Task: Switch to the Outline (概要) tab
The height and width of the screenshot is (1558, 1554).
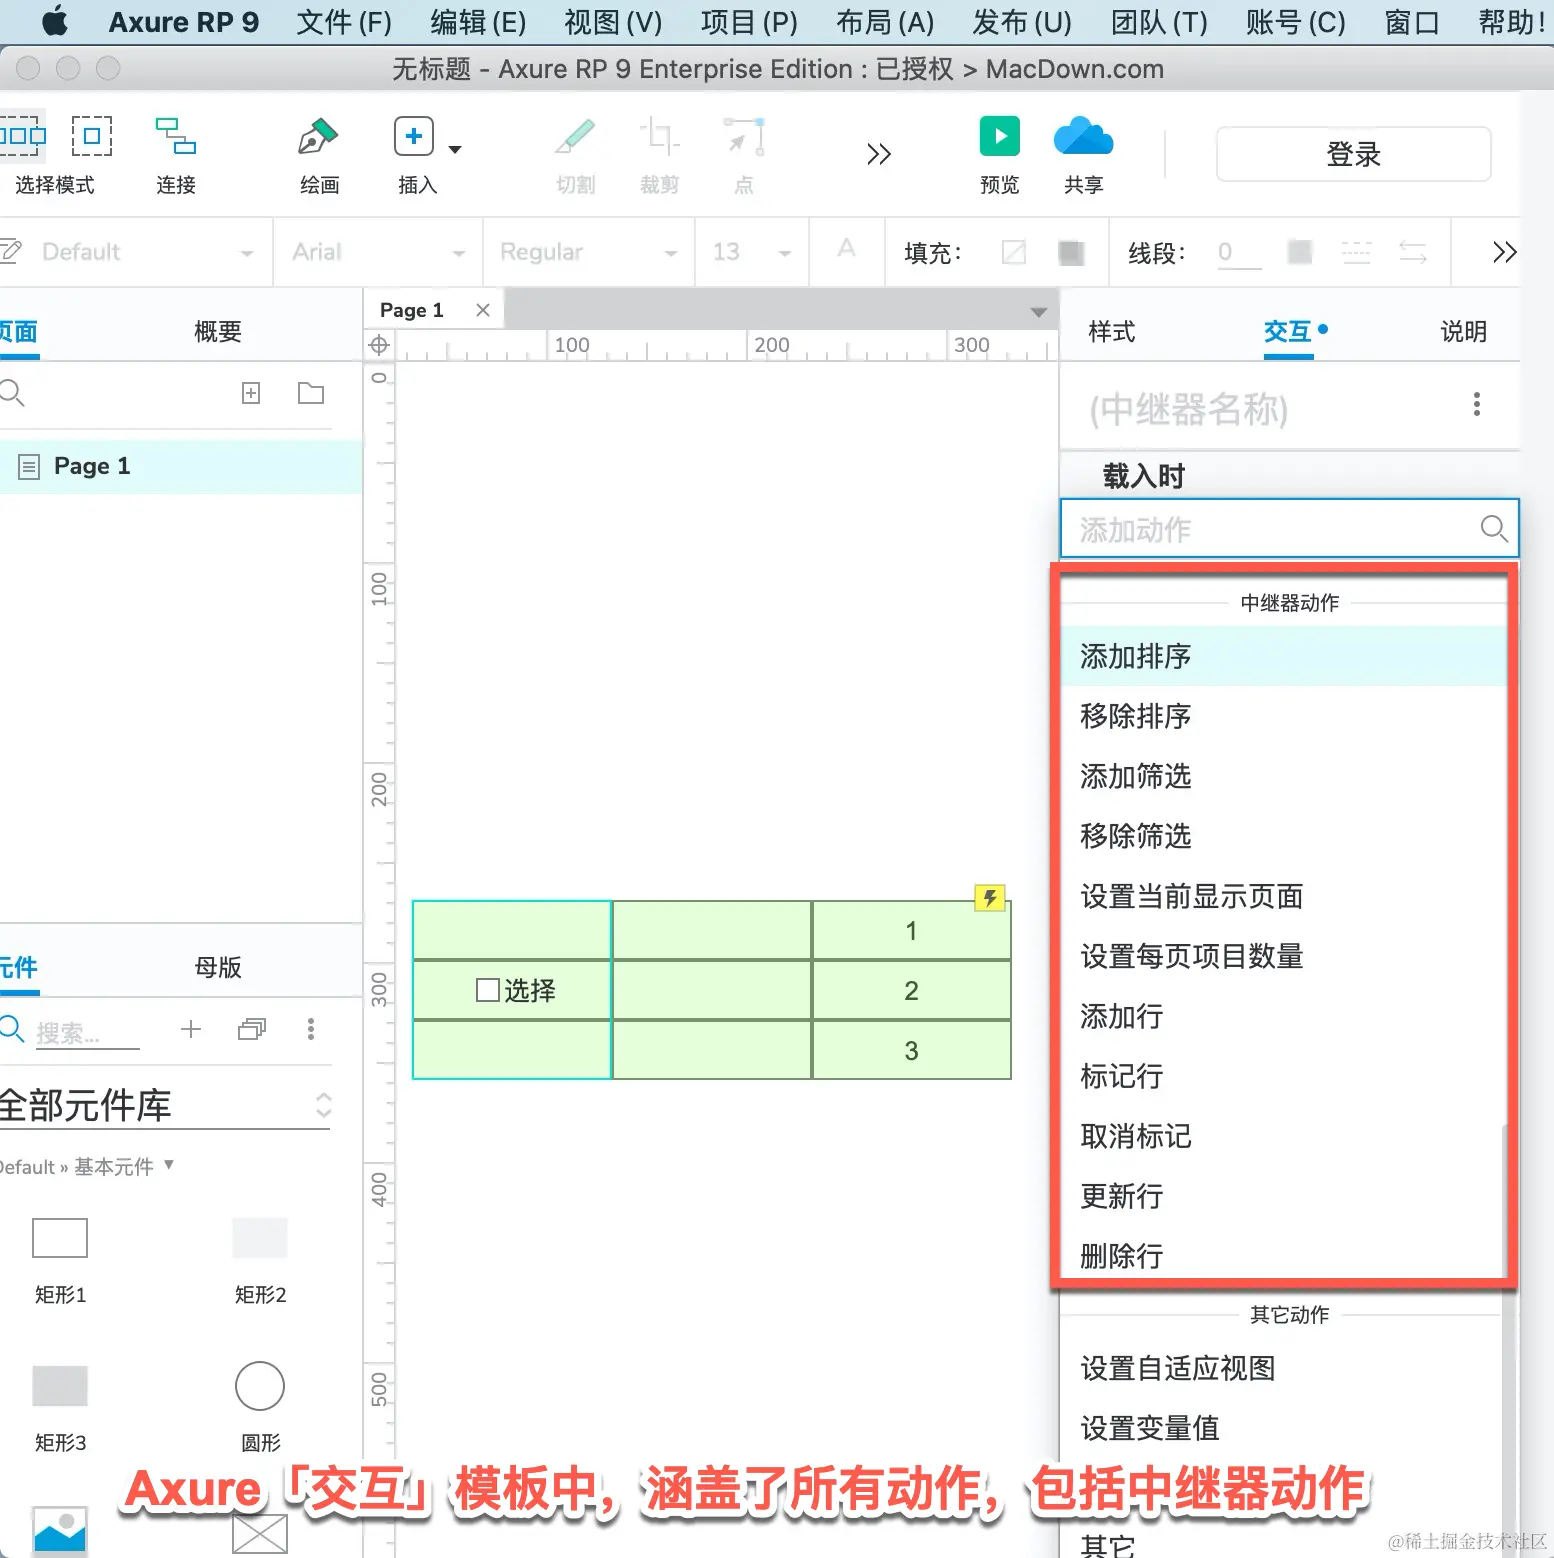Action: point(218,332)
